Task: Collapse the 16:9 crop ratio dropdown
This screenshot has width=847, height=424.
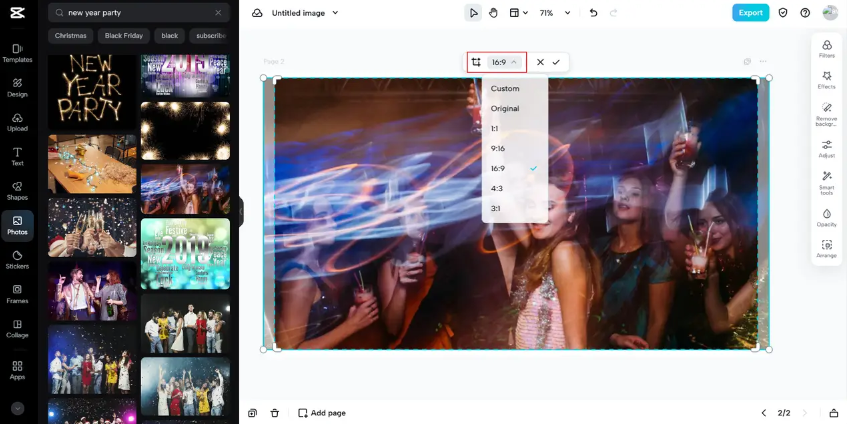Action: (504, 62)
